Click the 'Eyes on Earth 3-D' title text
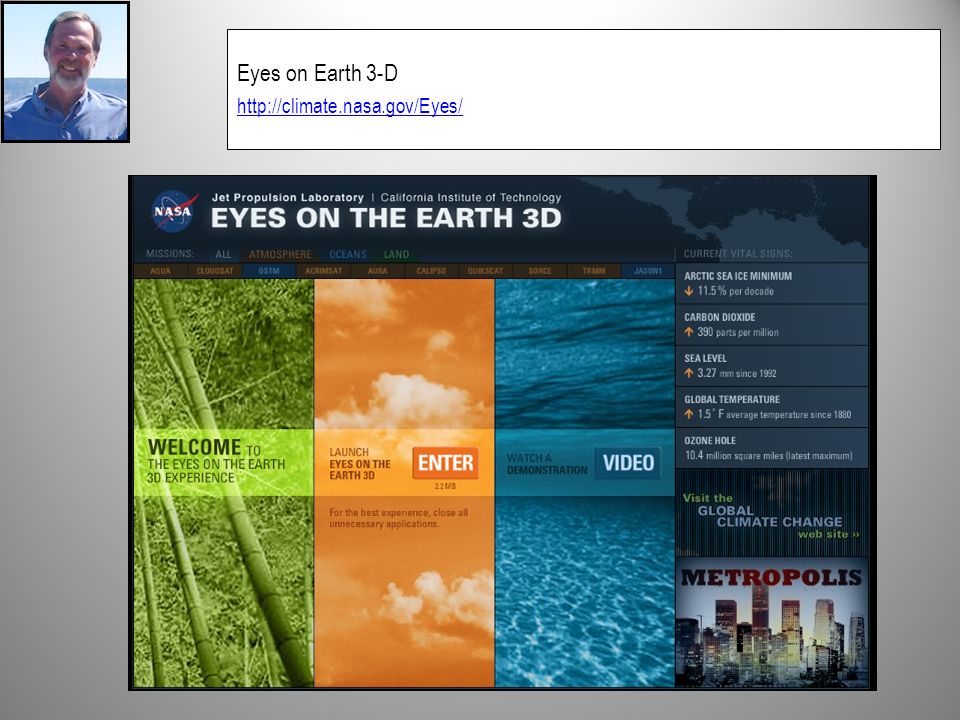960x720 pixels. [x=317, y=73]
